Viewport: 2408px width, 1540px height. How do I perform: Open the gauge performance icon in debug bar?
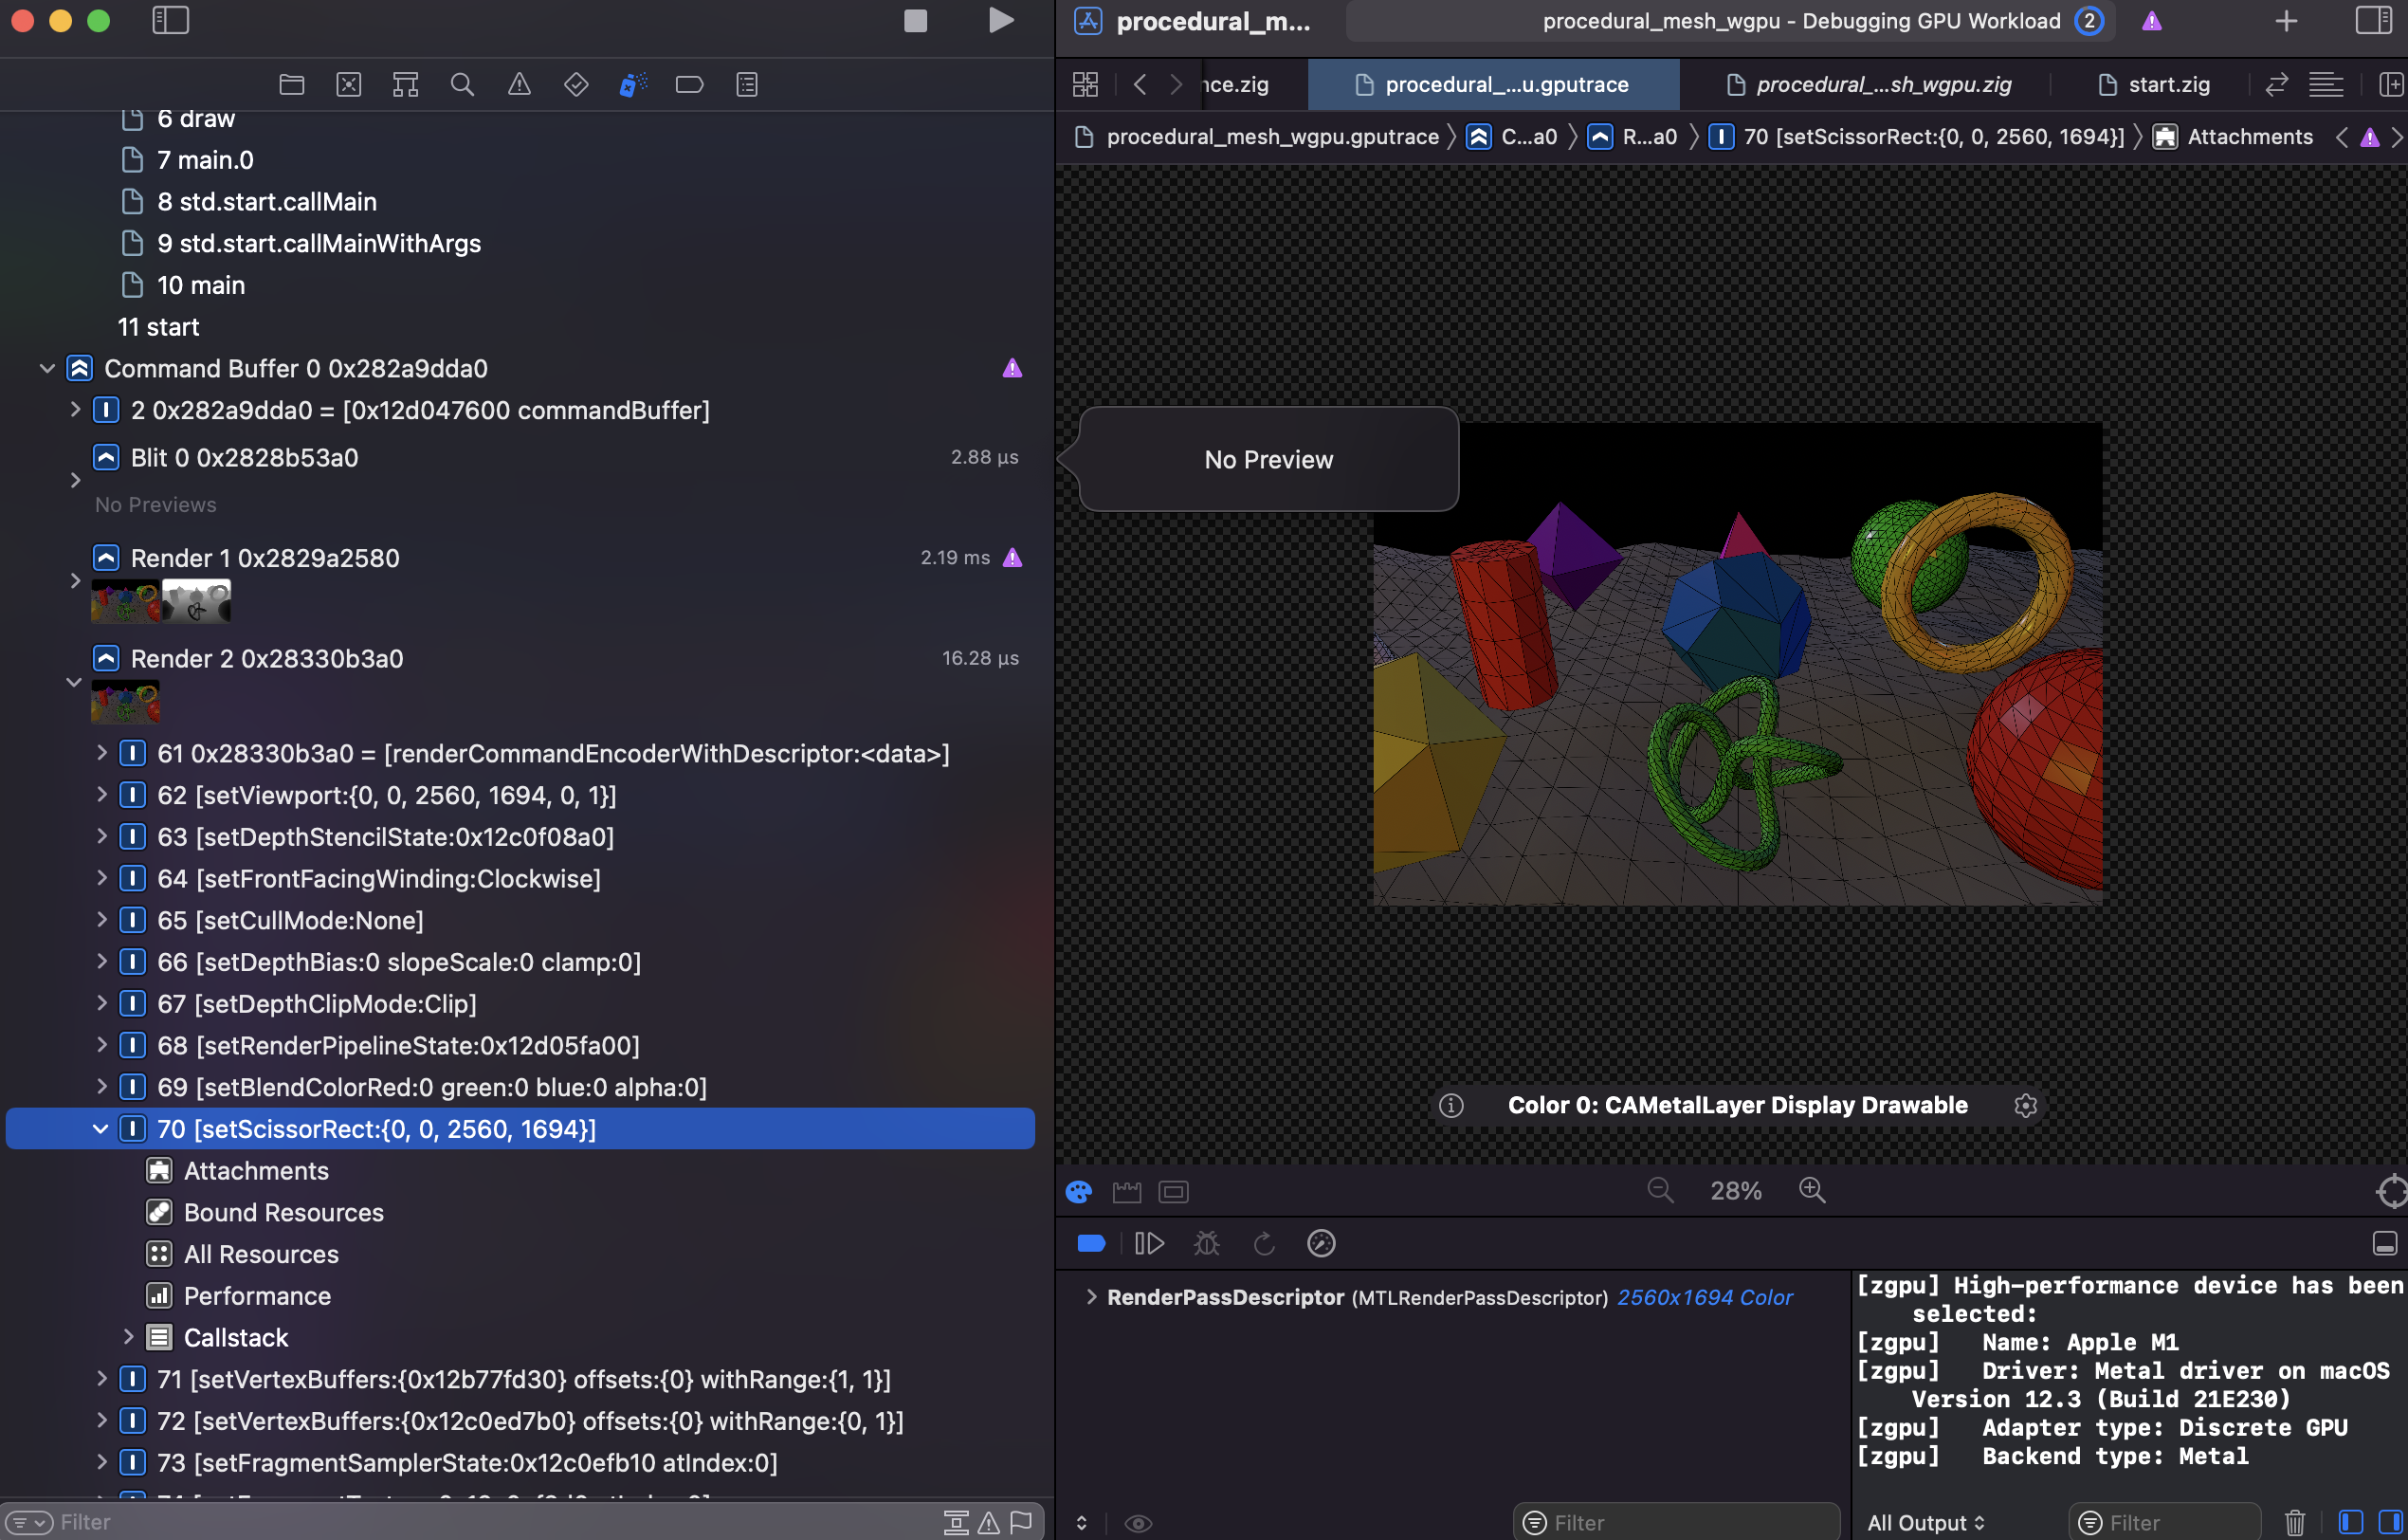click(1321, 1243)
